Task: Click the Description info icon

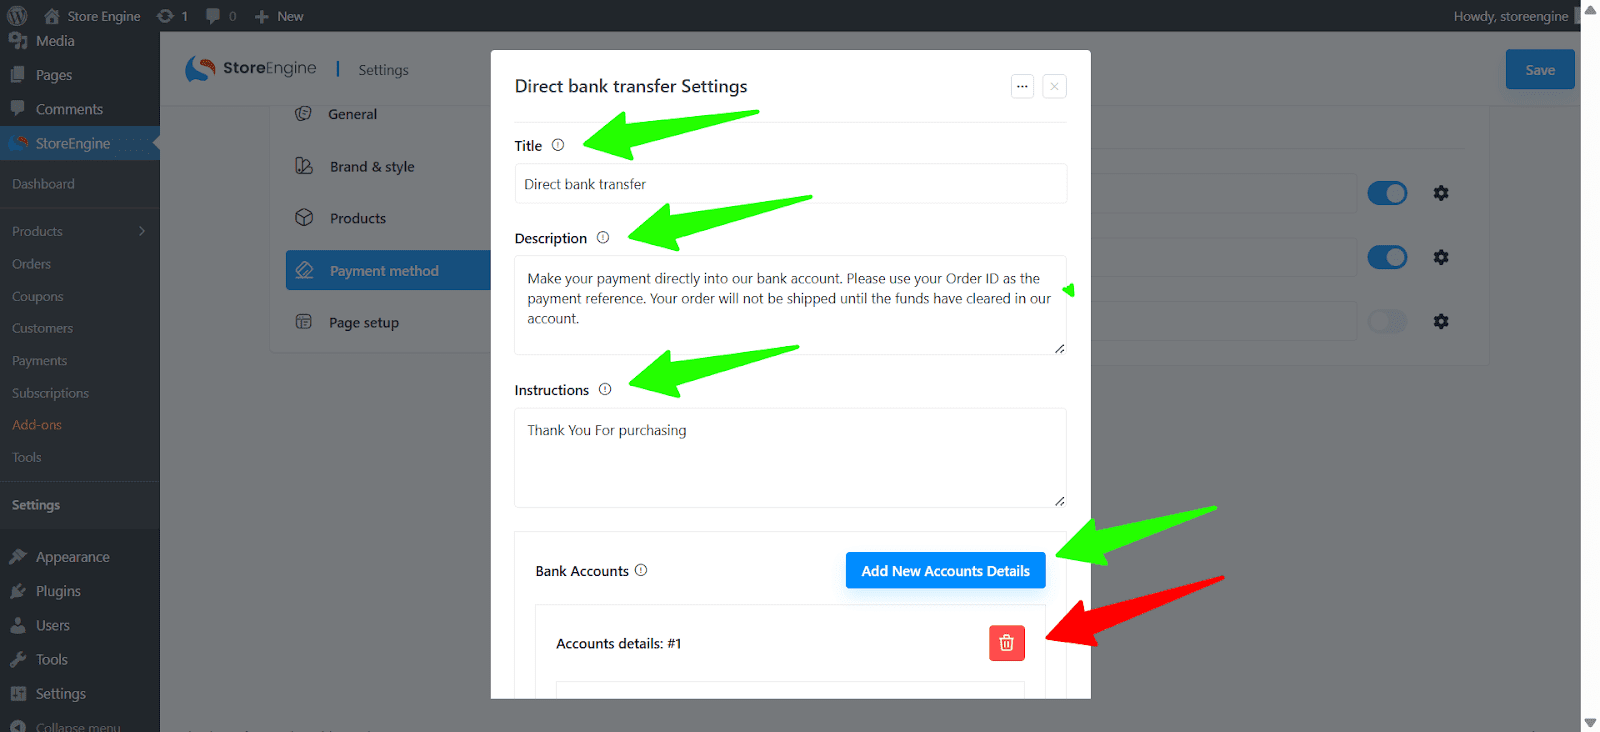Action: [x=603, y=238]
